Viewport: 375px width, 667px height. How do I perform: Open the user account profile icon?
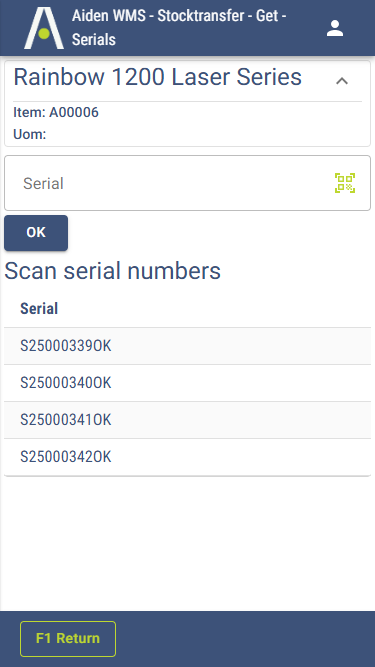335,29
